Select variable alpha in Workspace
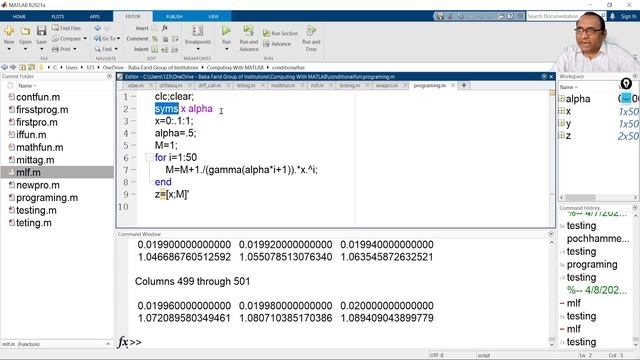 578,99
